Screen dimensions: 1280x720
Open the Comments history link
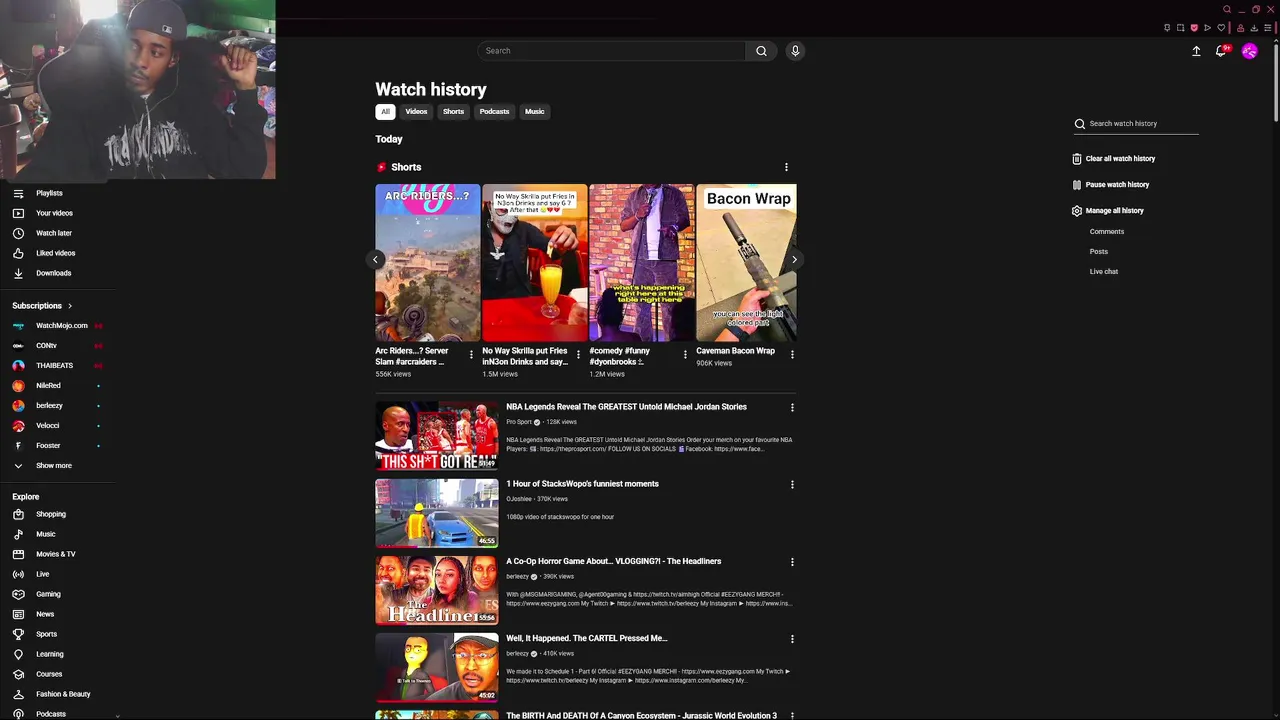[1107, 232]
